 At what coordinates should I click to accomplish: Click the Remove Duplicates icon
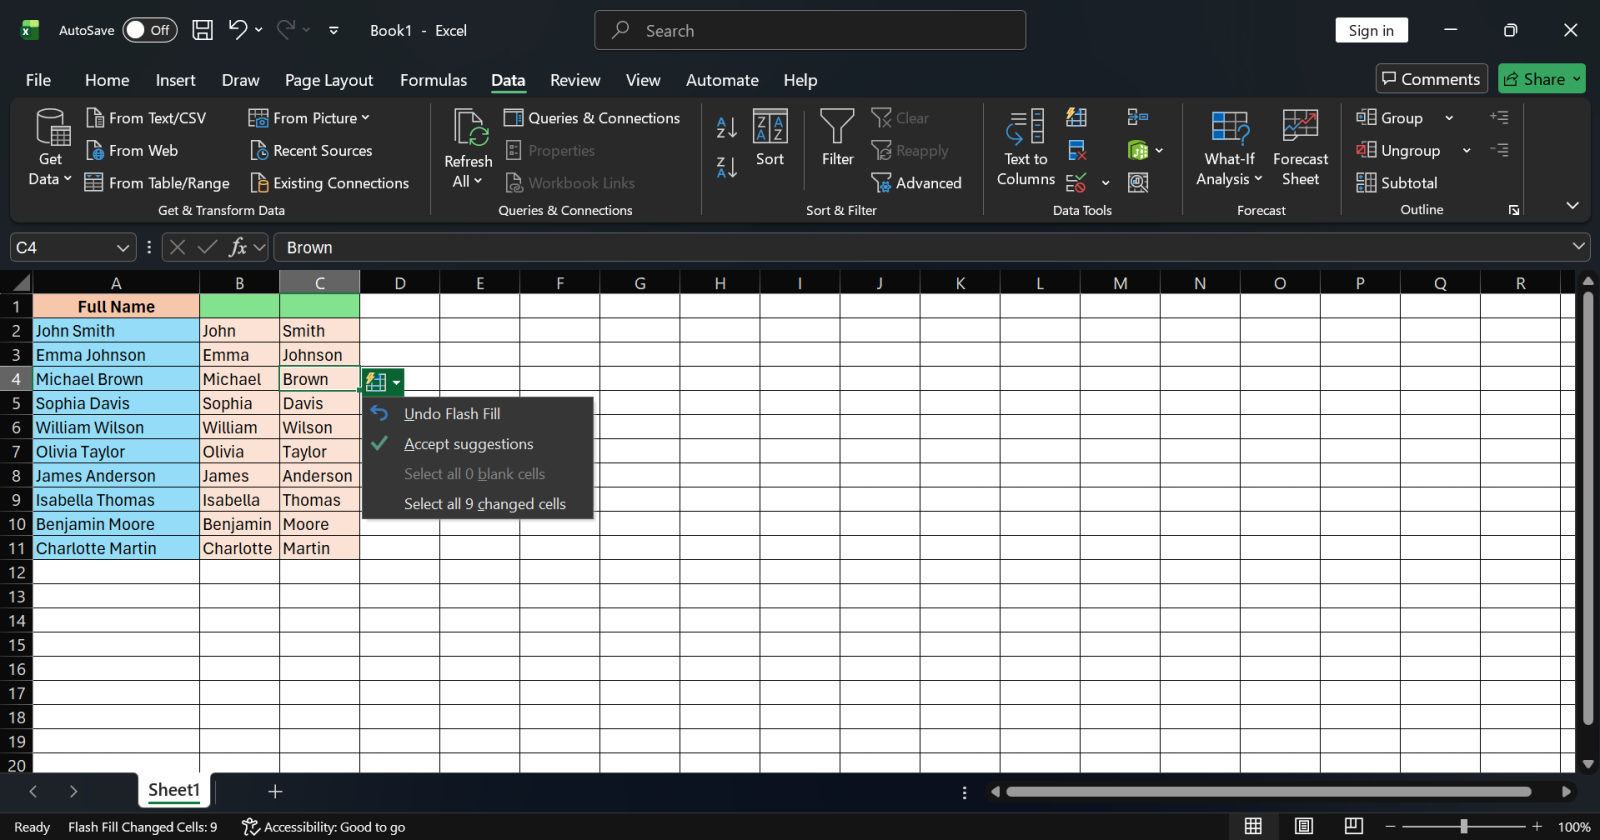tap(1077, 151)
